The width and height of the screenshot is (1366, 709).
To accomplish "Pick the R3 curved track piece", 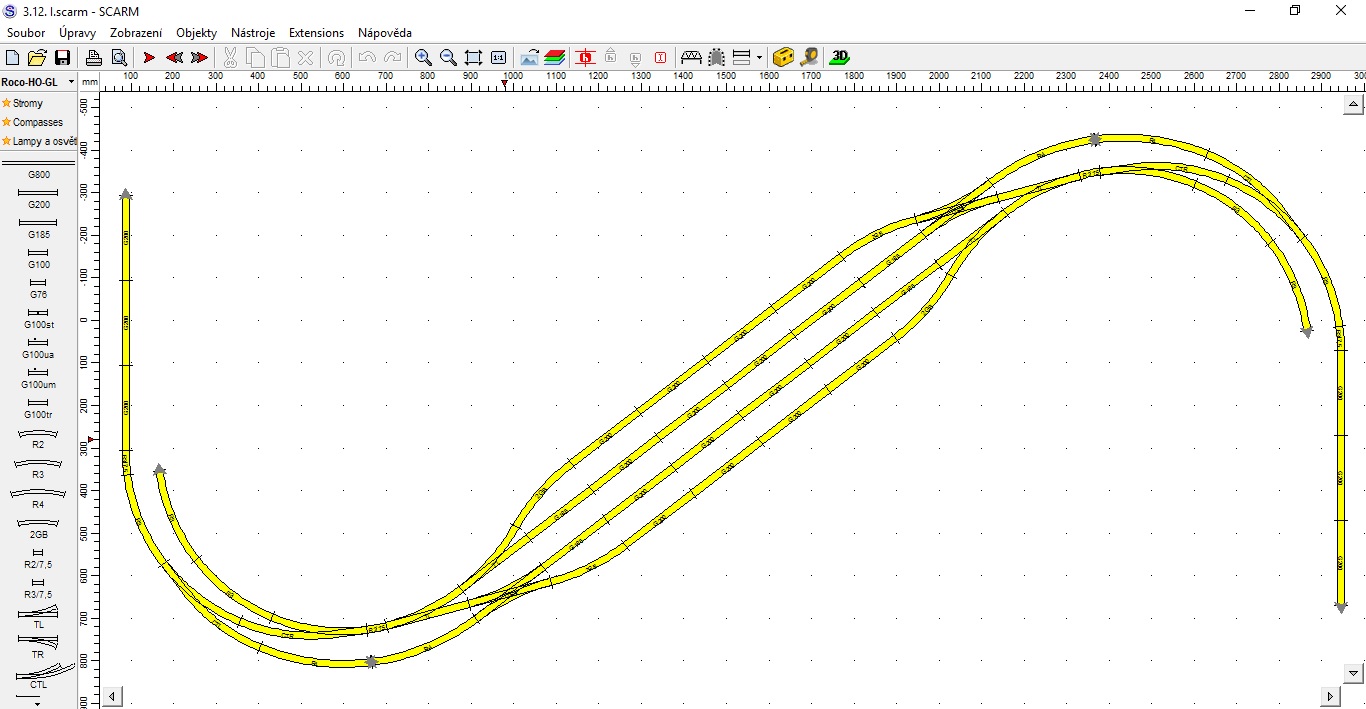I will [38, 465].
